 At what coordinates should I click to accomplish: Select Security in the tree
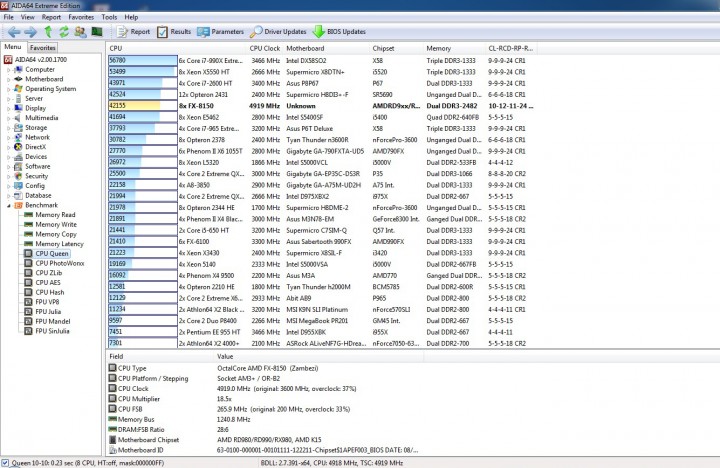tap(31, 176)
